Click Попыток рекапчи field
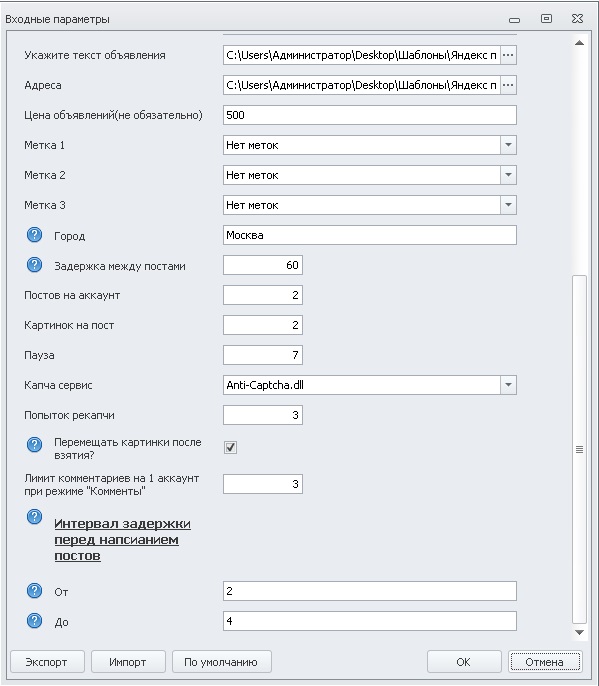599x686 pixels. 263,415
